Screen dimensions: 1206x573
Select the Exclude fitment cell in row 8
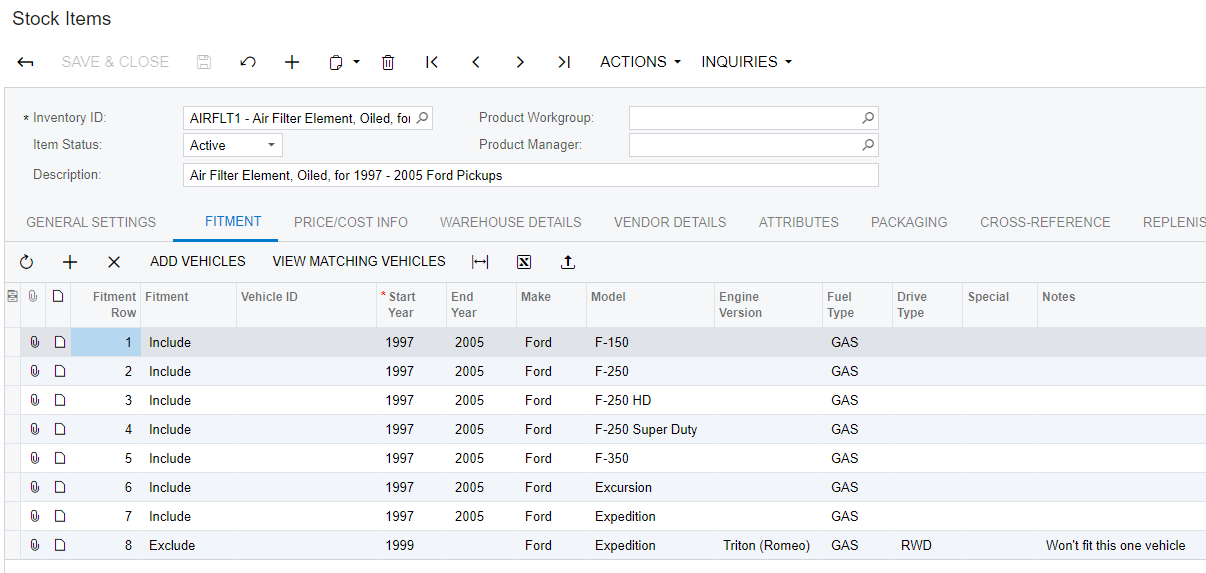(x=188, y=545)
